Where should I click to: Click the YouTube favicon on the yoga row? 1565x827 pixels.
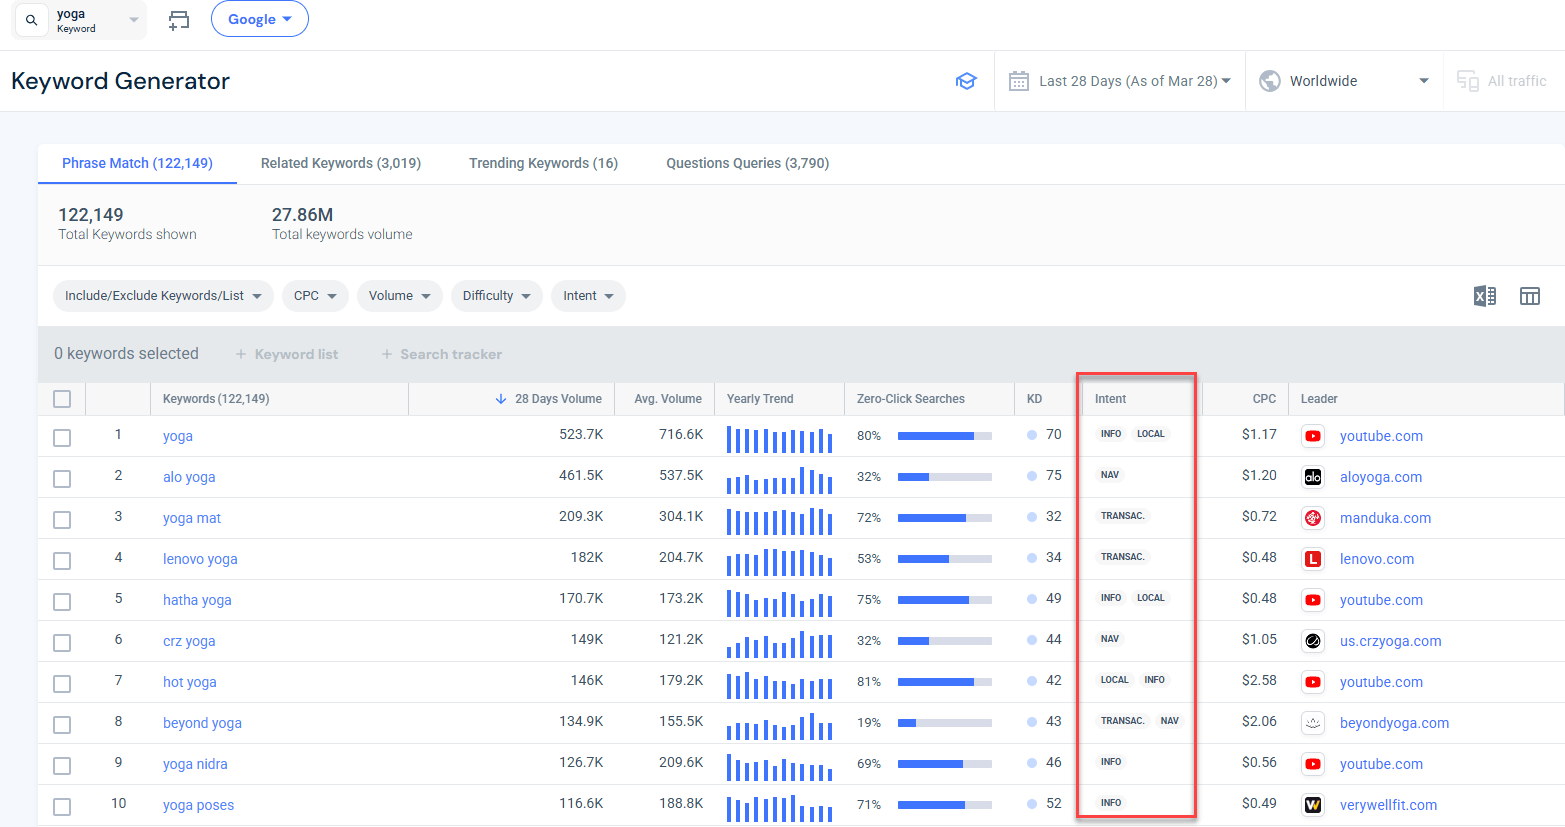[1313, 436]
